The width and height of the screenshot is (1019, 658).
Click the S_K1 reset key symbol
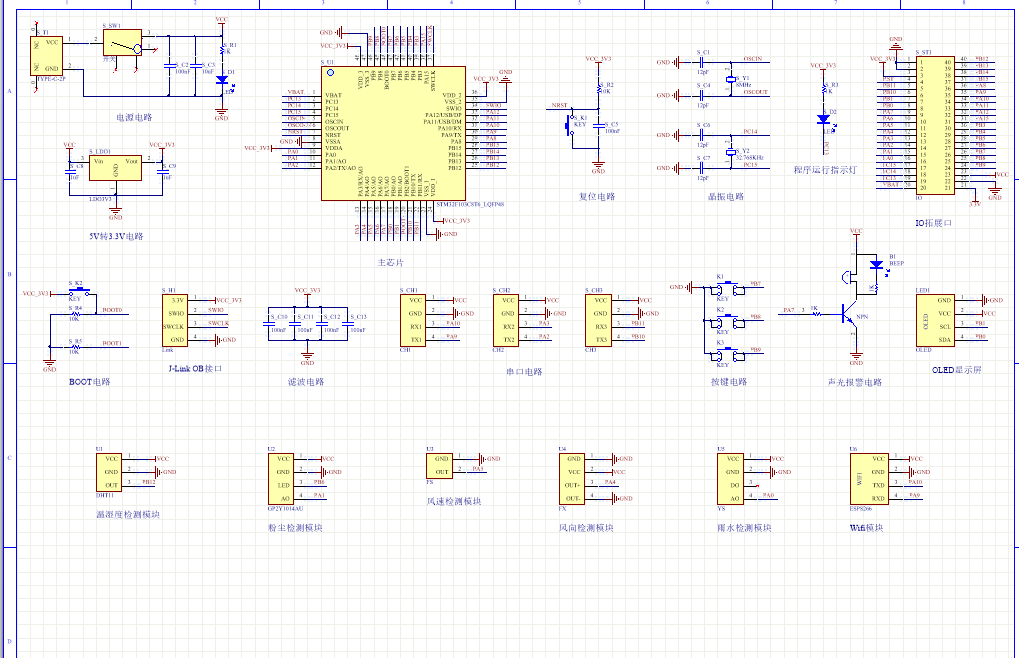click(567, 128)
